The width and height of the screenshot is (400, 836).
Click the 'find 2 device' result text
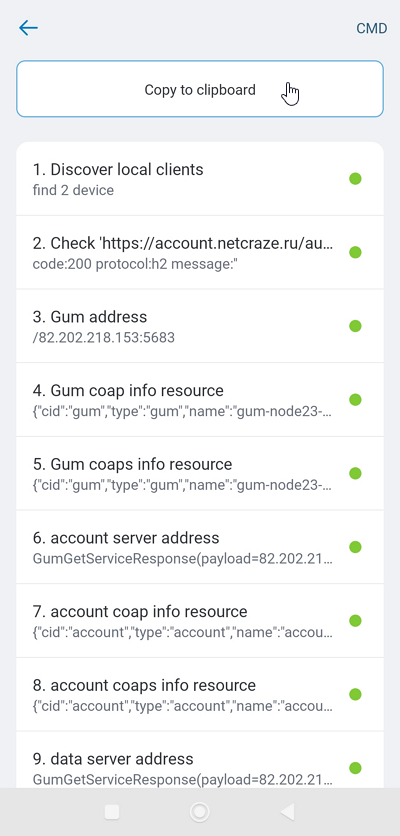[73, 190]
